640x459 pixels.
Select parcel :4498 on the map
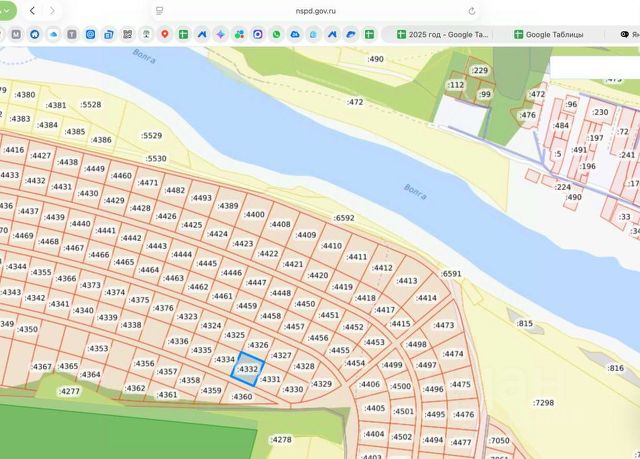[x=416, y=344]
